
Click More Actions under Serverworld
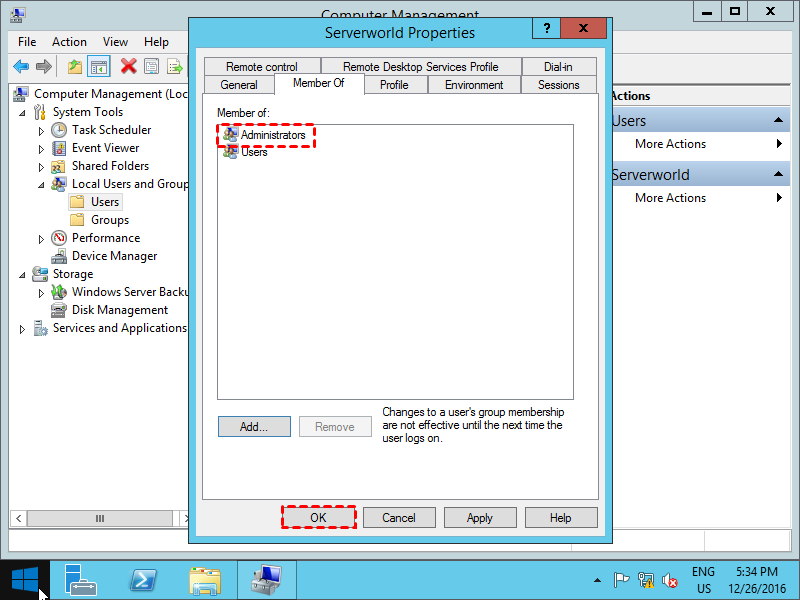click(x=670, y=197)
